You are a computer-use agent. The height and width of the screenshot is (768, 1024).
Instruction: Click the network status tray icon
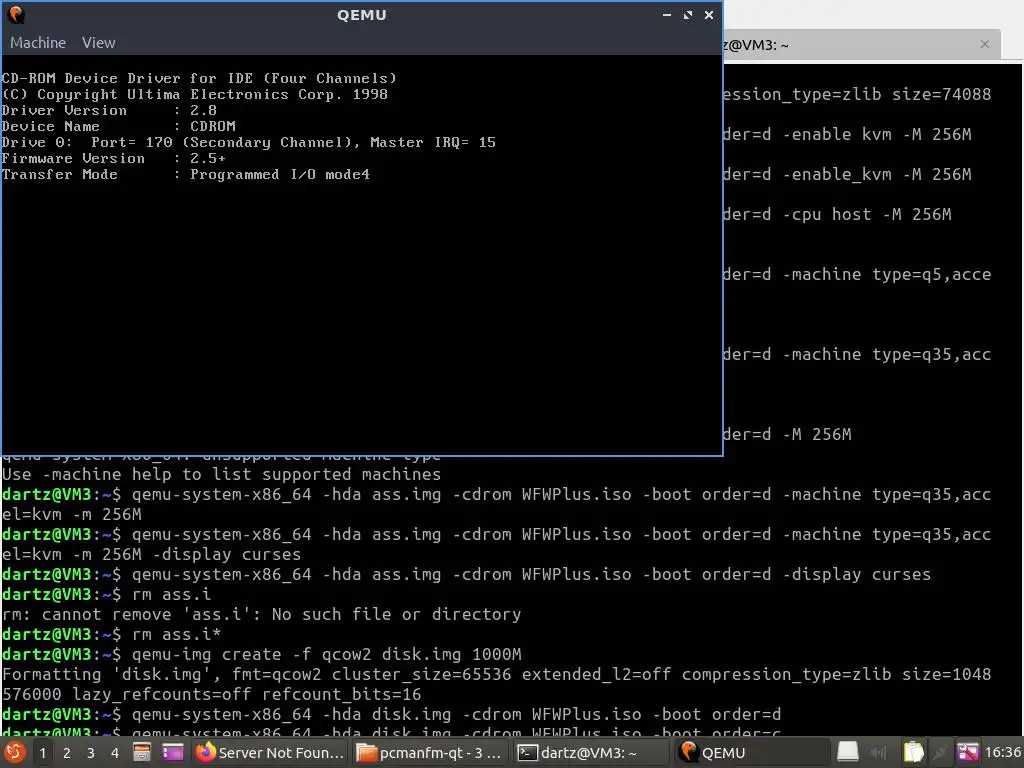point(940,752)
